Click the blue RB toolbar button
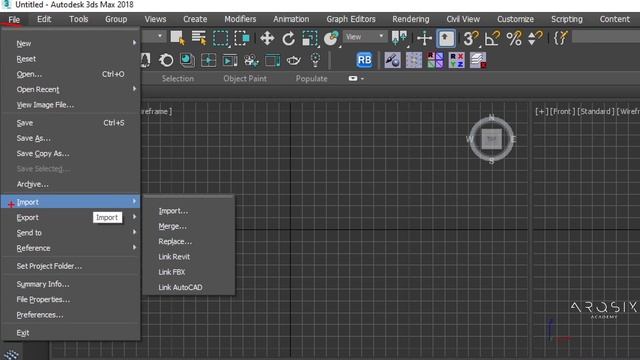The height and width of the screenshot is (360, 640). pos(364,60)
